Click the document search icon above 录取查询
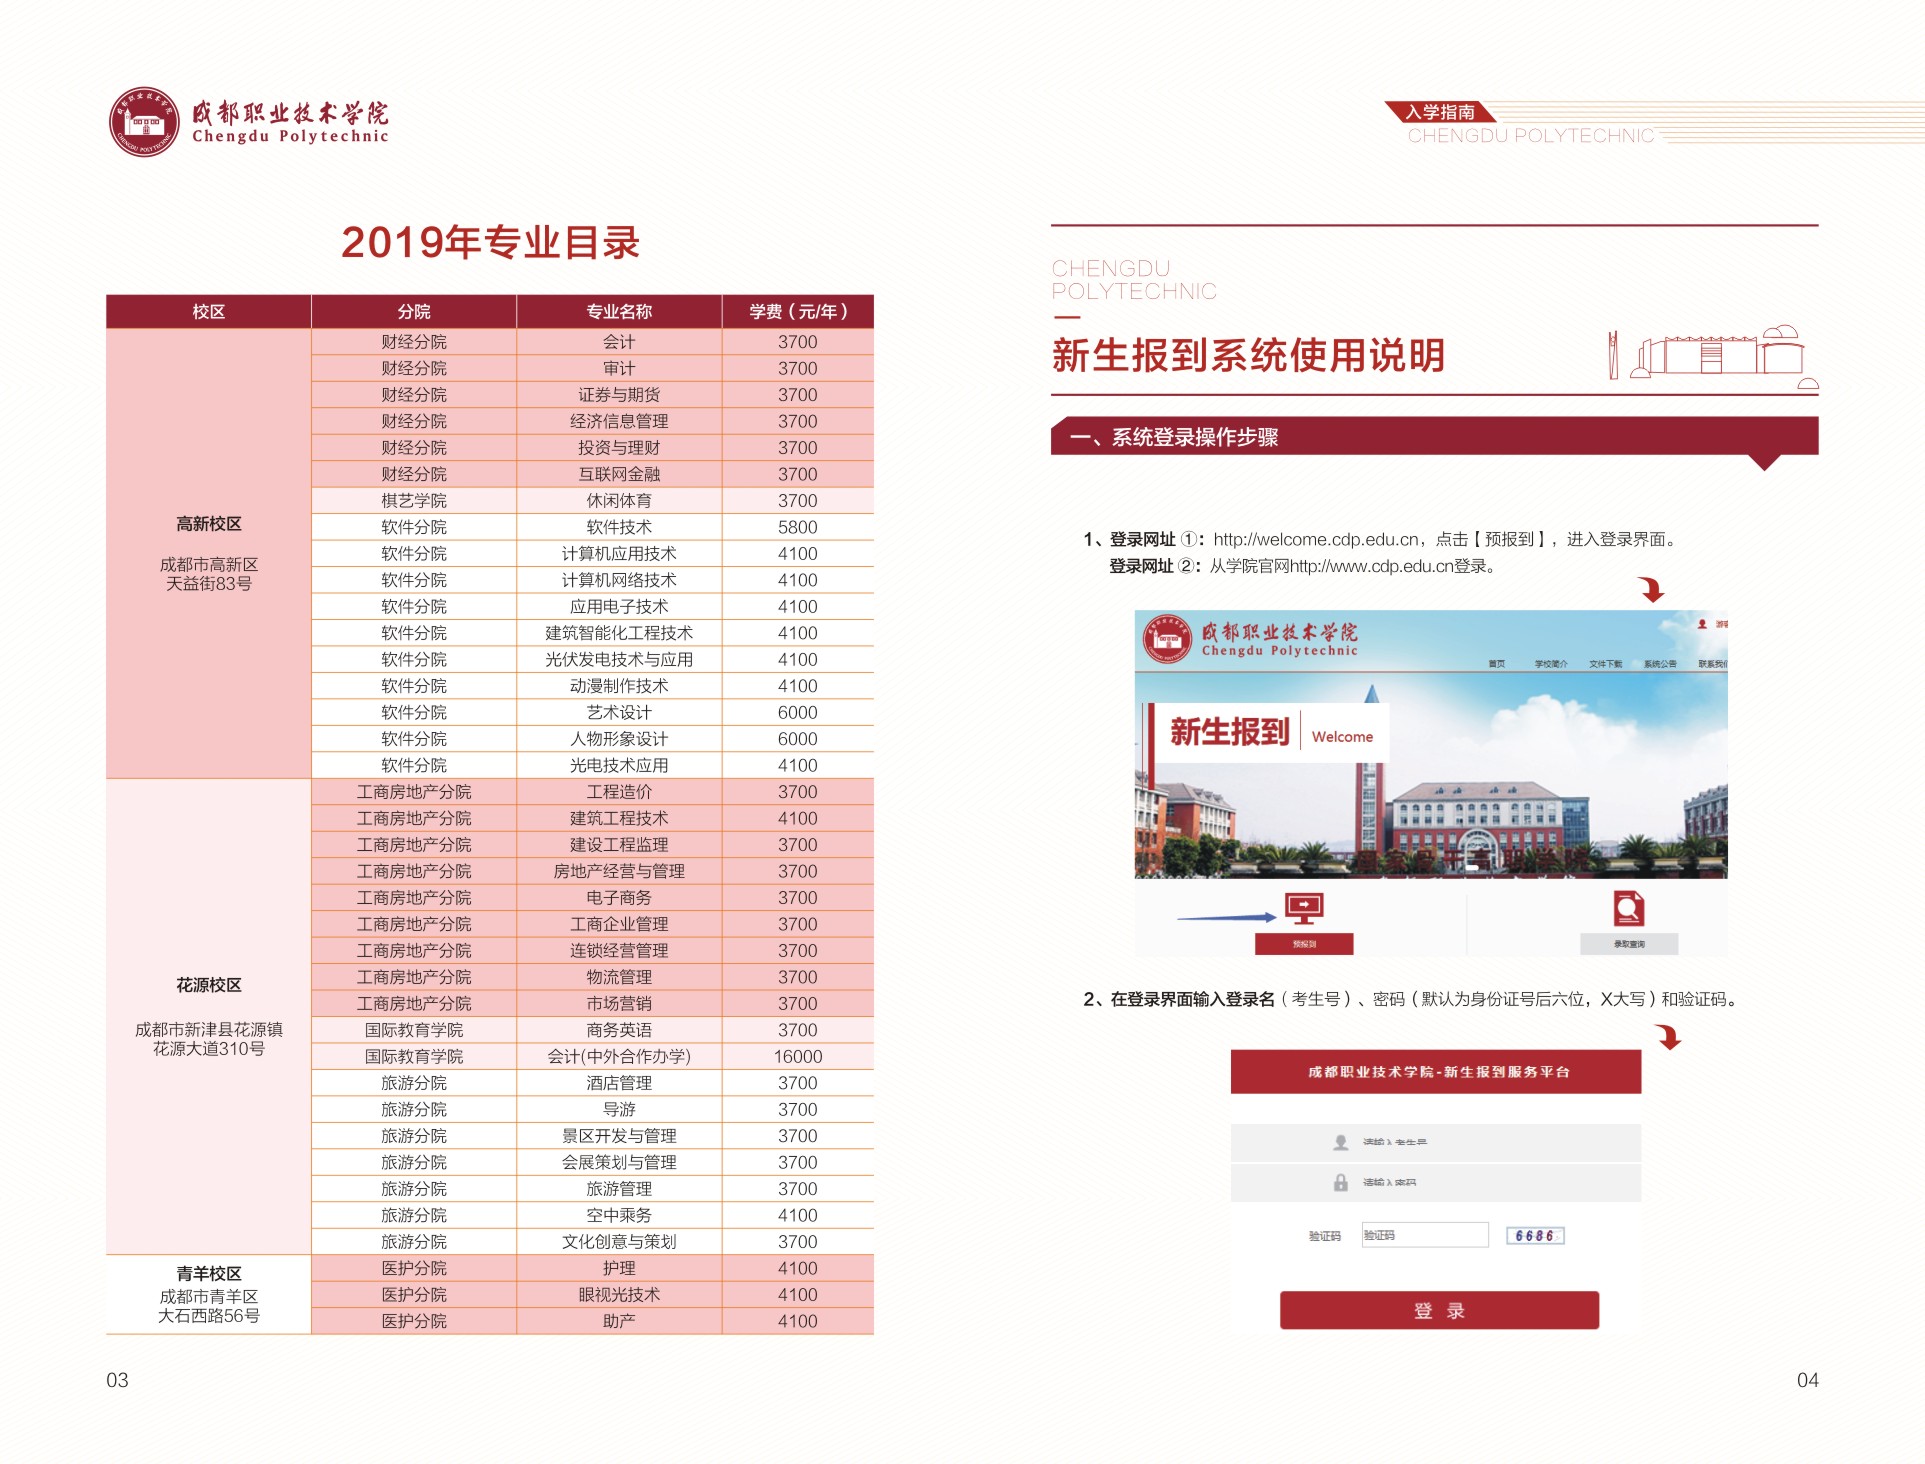Image resolution: width=1925 pixels, height=1464 pixels. 1628,908
